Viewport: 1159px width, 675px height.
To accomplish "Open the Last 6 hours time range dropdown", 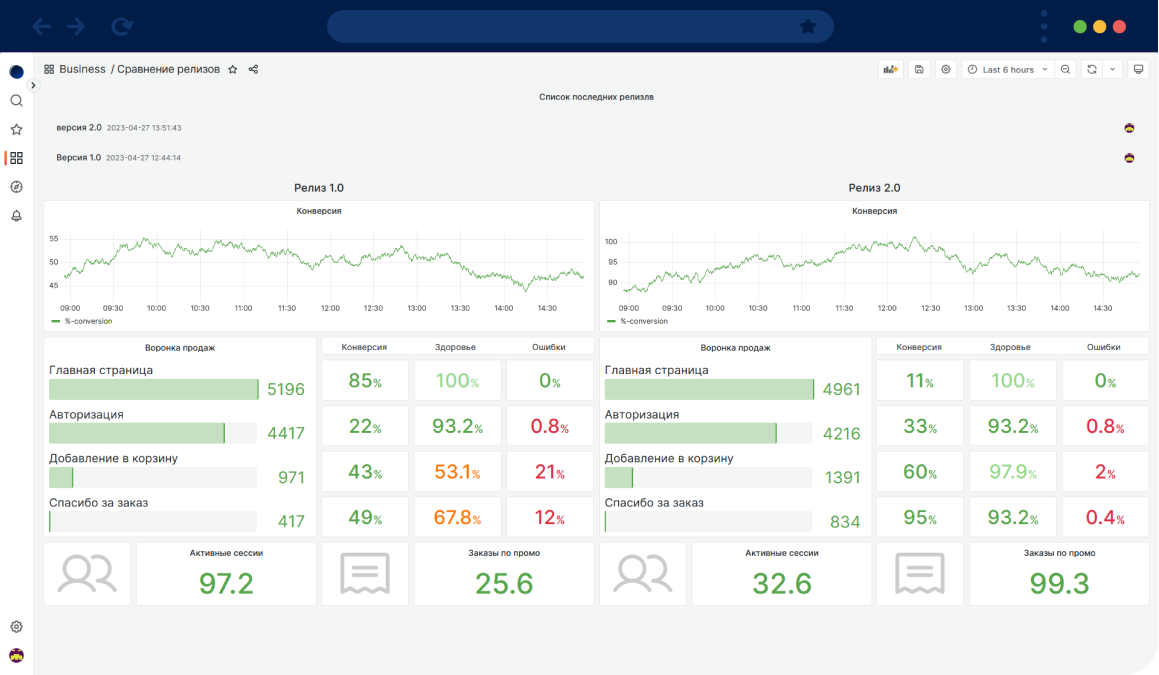I will 1007,69.
